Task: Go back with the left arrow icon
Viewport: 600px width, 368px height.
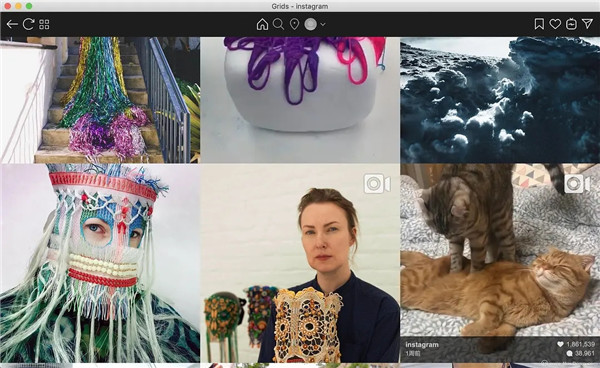Action: coord(12,24)
